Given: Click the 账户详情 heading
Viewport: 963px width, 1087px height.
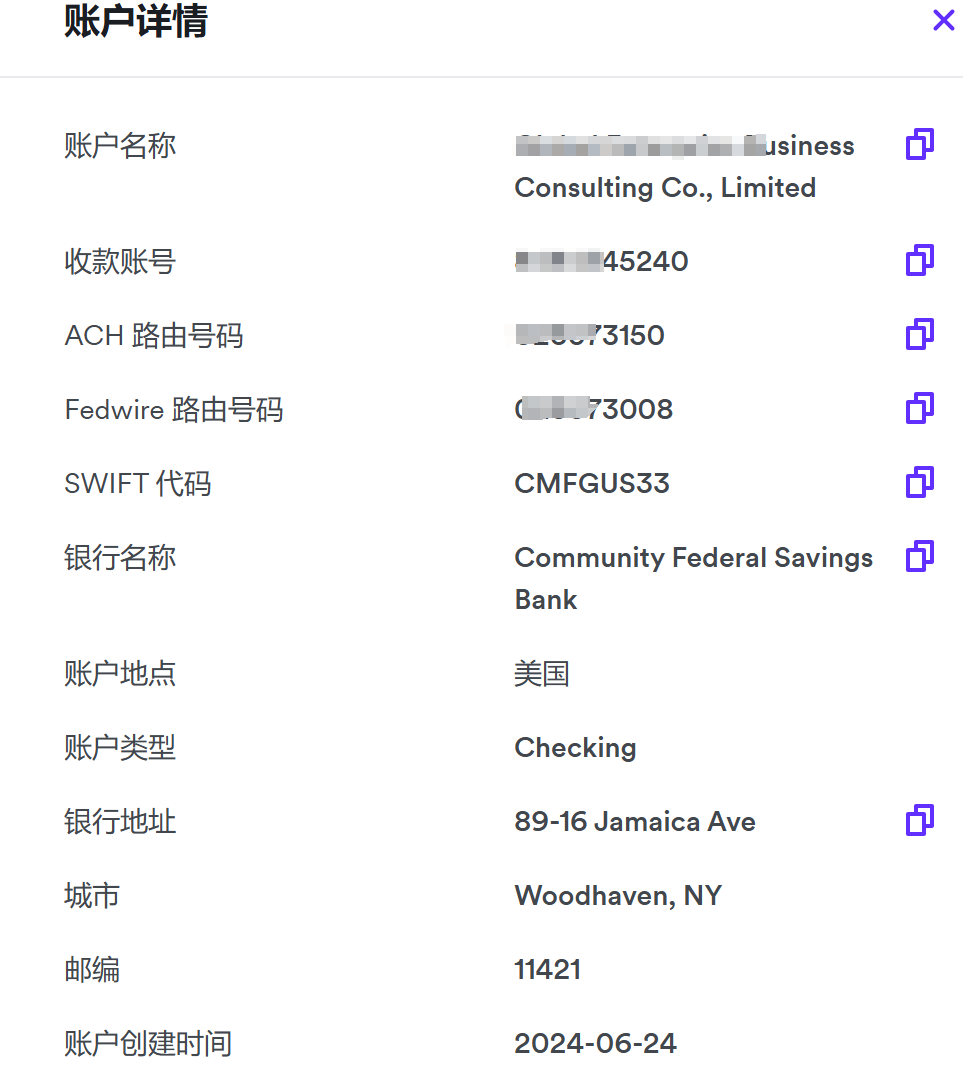Looking at the screenshot, I should (x=135, y=22).
